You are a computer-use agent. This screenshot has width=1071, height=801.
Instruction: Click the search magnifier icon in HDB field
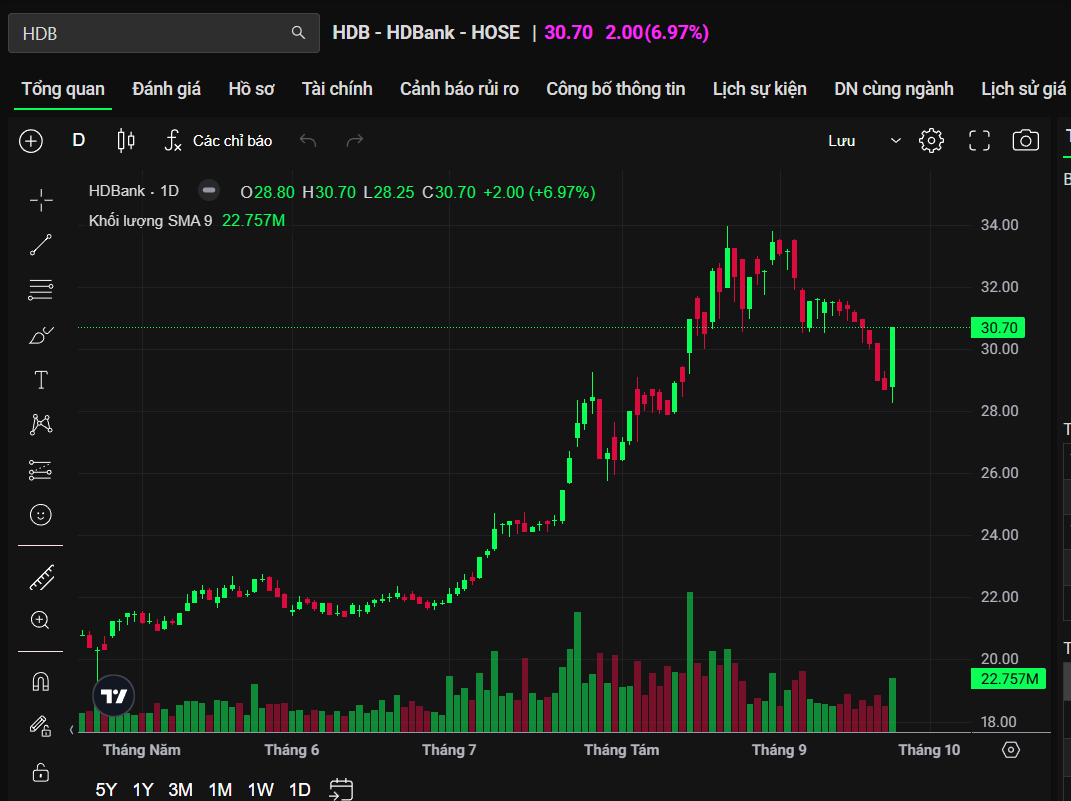298,33
